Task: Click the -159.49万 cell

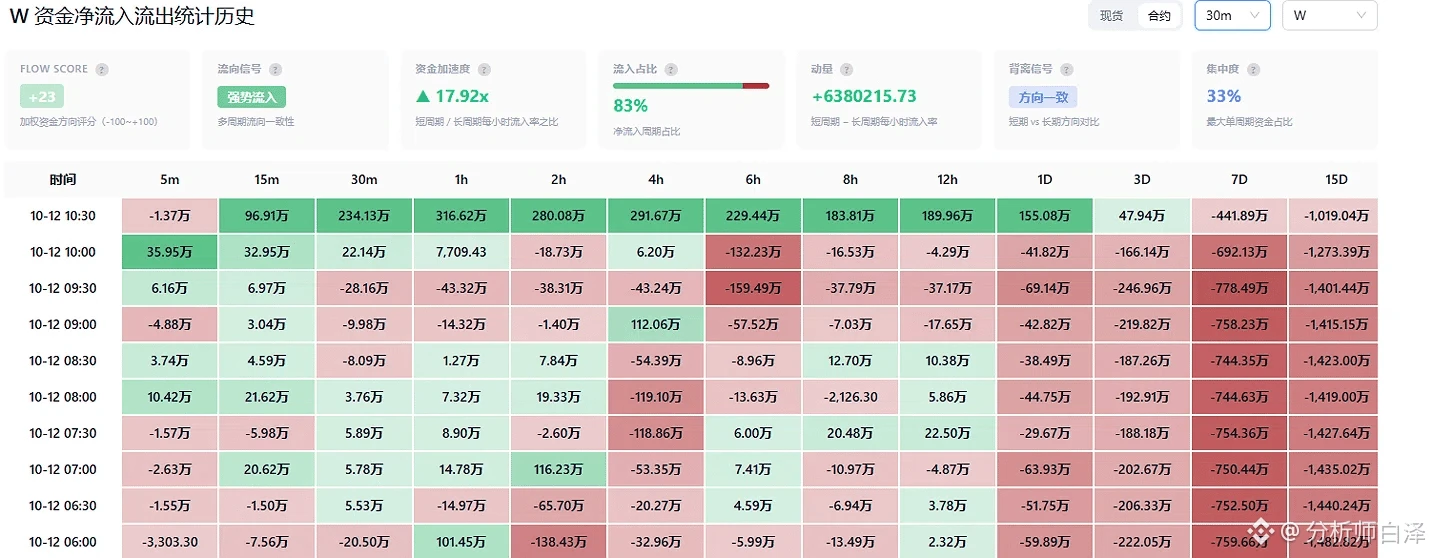Action: (x=753, y=288)
